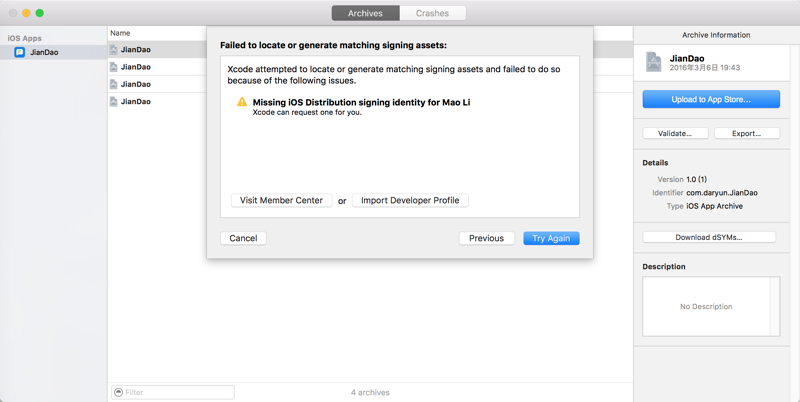Viewport: 800px width, 402px height.
Task: Click the Export button
Action: point(746,133)
